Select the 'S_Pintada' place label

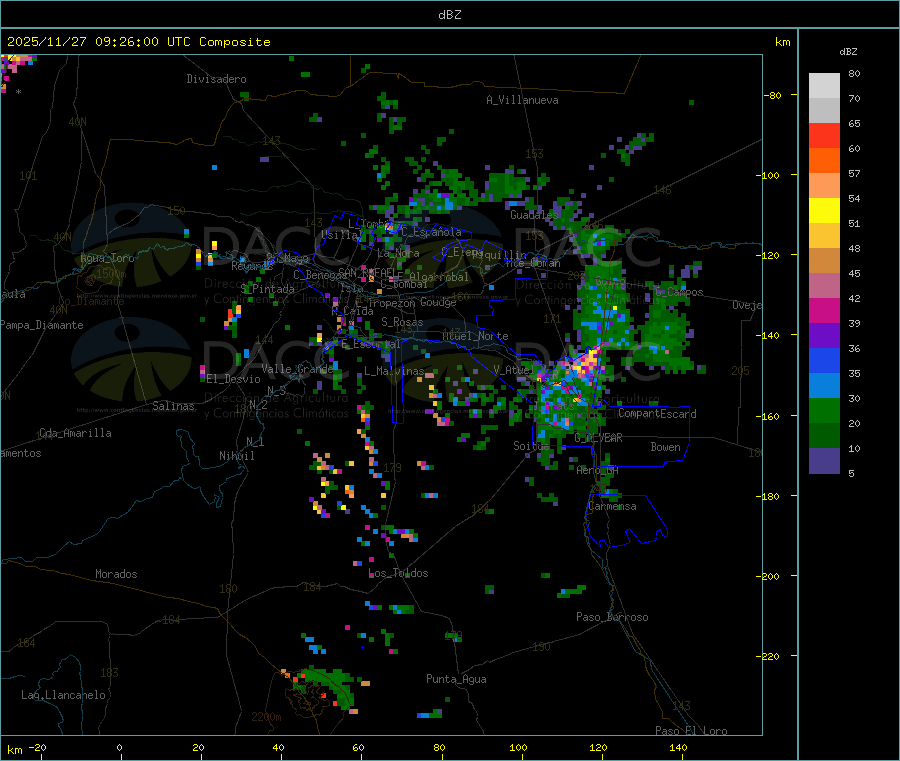coord(267,289)
